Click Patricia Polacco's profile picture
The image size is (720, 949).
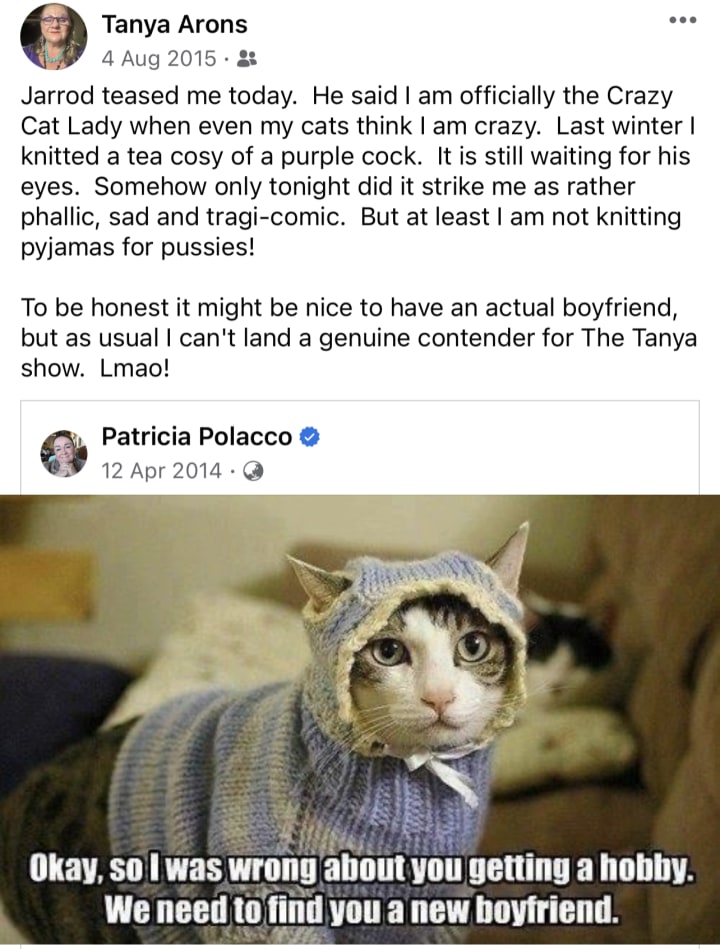coord(64,453)
